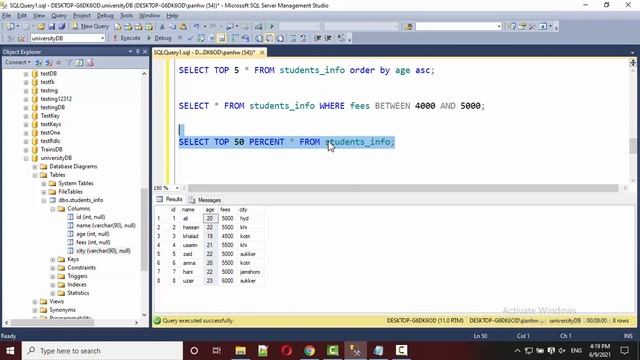Viewport: 640px width, 360px height.
Task: Collapse the Tables folder
Action: click(x=35, y=175)
